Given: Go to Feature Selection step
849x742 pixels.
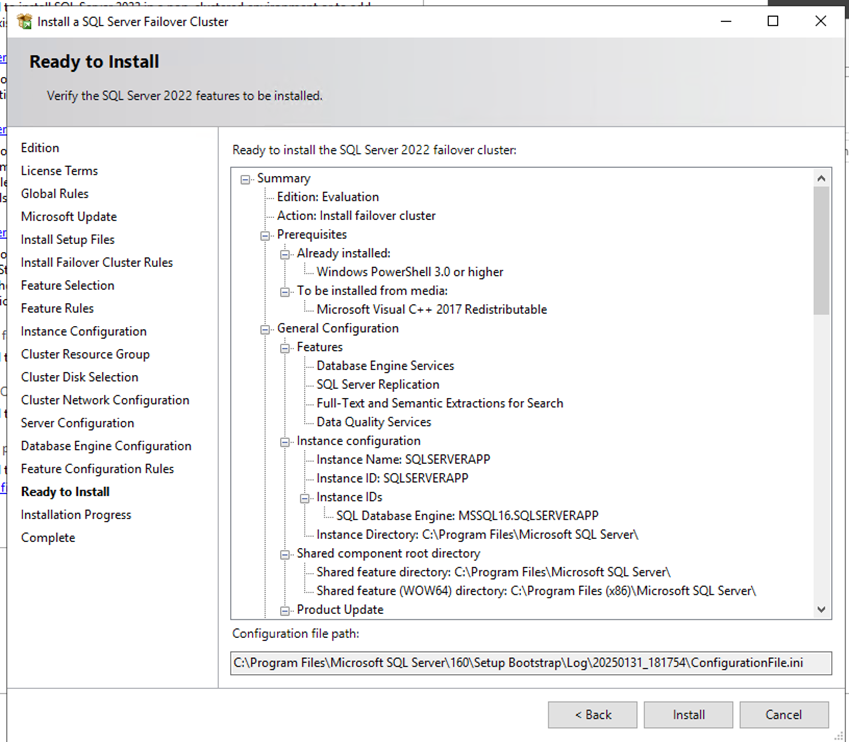Looking at the screenshot, I should 68,285.
